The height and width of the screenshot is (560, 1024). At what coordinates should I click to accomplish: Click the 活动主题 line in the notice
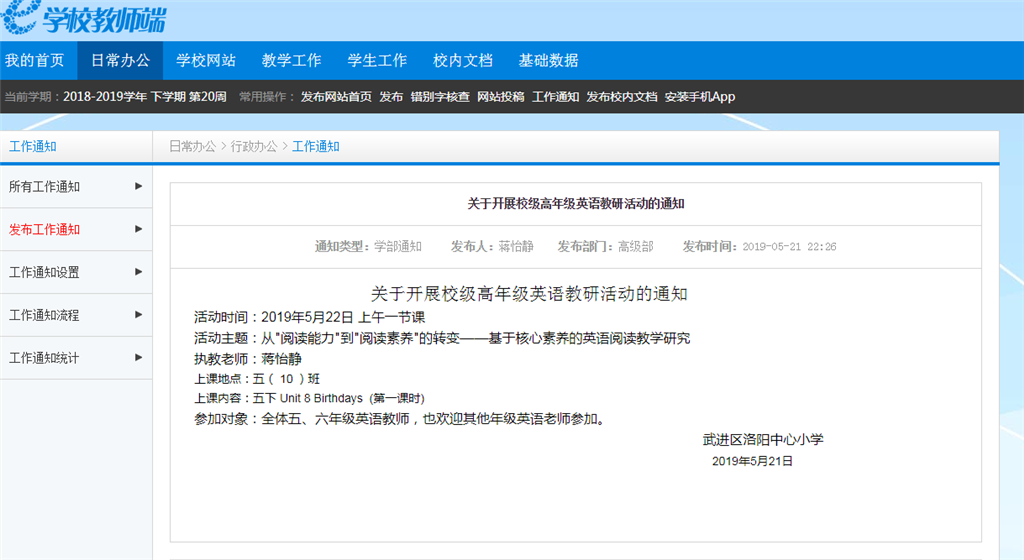[442, 338]
